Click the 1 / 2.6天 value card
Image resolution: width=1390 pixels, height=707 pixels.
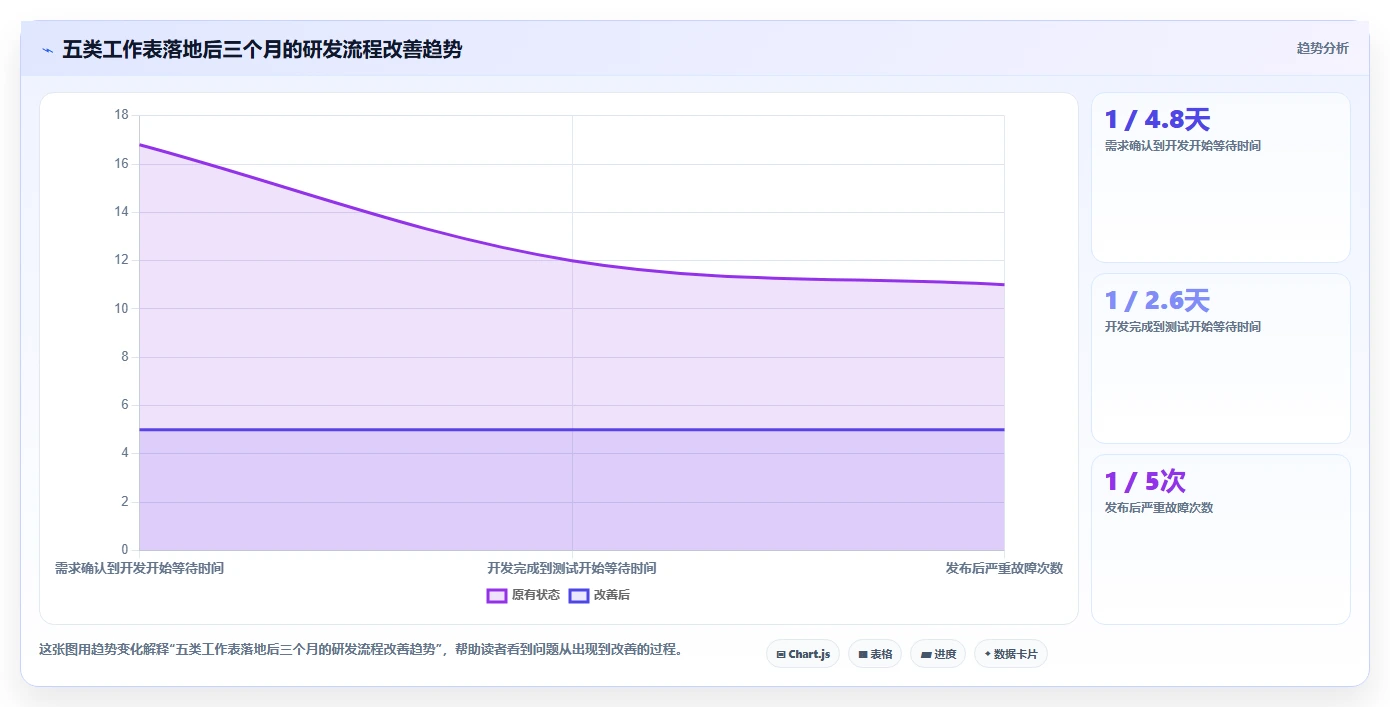tap(1221, 358)
